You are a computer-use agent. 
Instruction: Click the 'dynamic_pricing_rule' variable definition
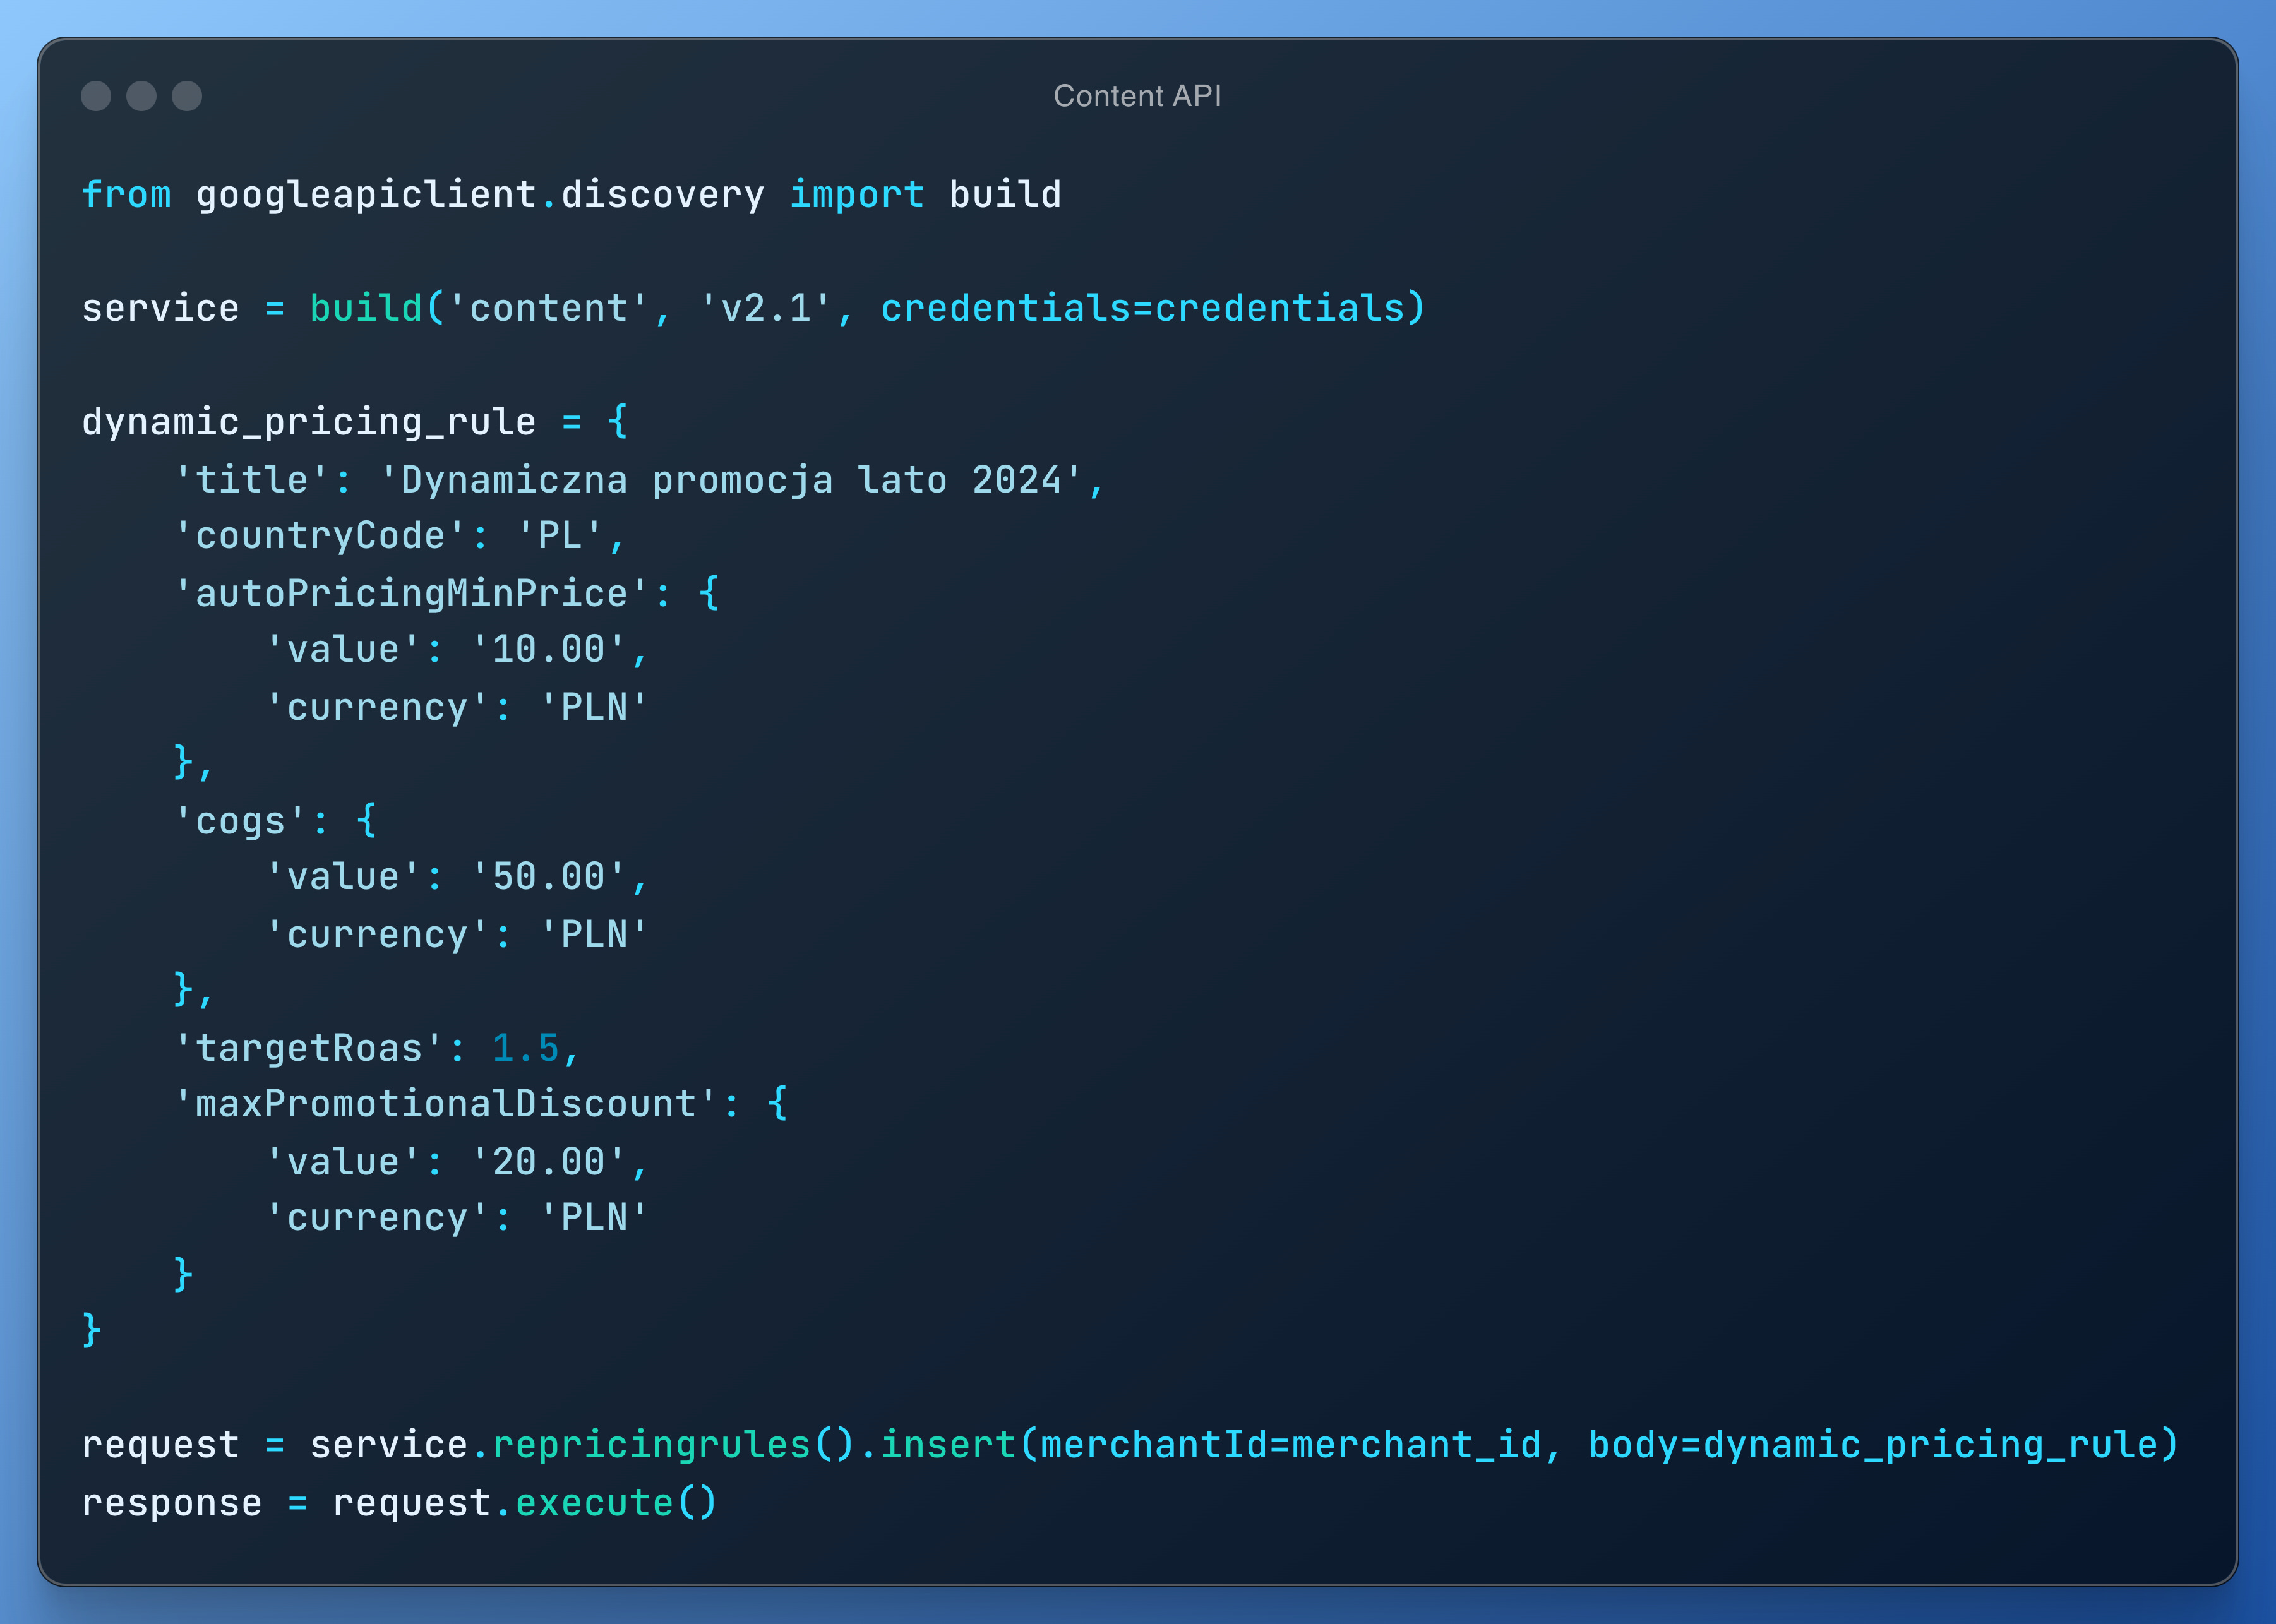pyautogui.click(x=308, y=422)
